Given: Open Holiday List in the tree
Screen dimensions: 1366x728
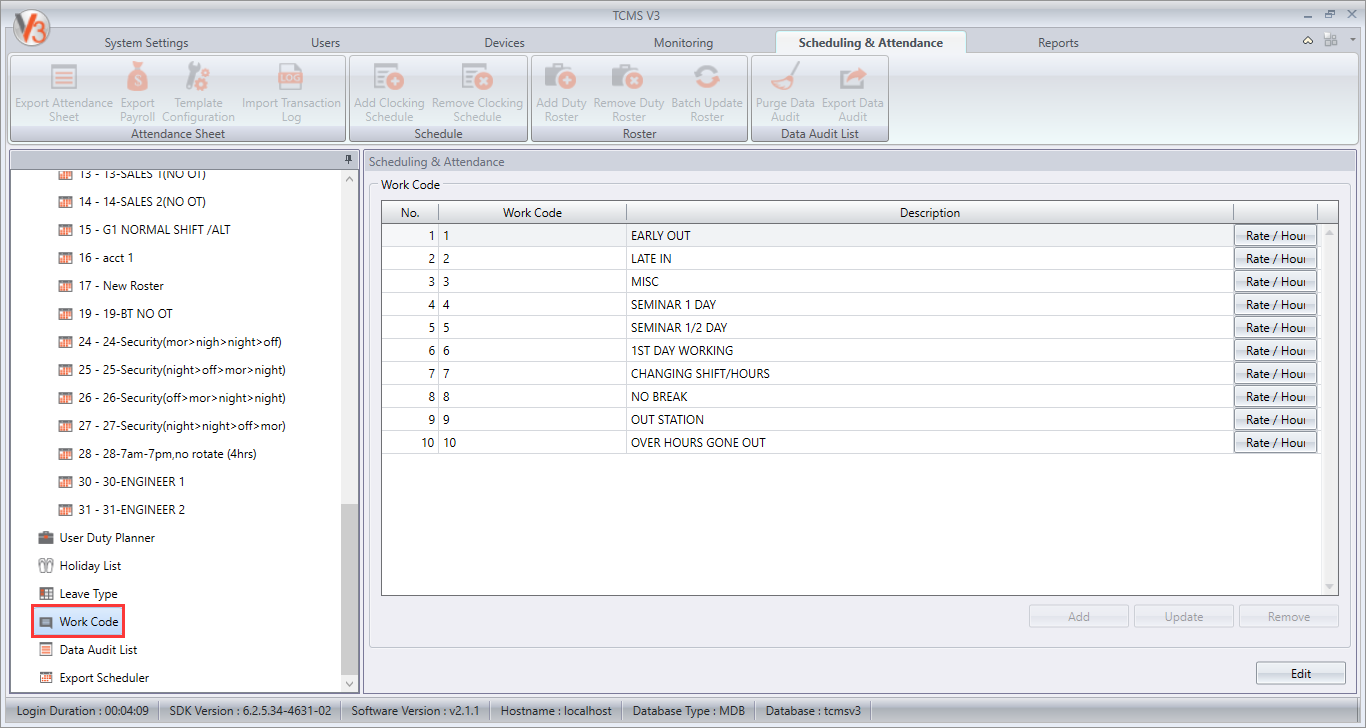Looking at the screenshot, I should [x=90, y=566].
